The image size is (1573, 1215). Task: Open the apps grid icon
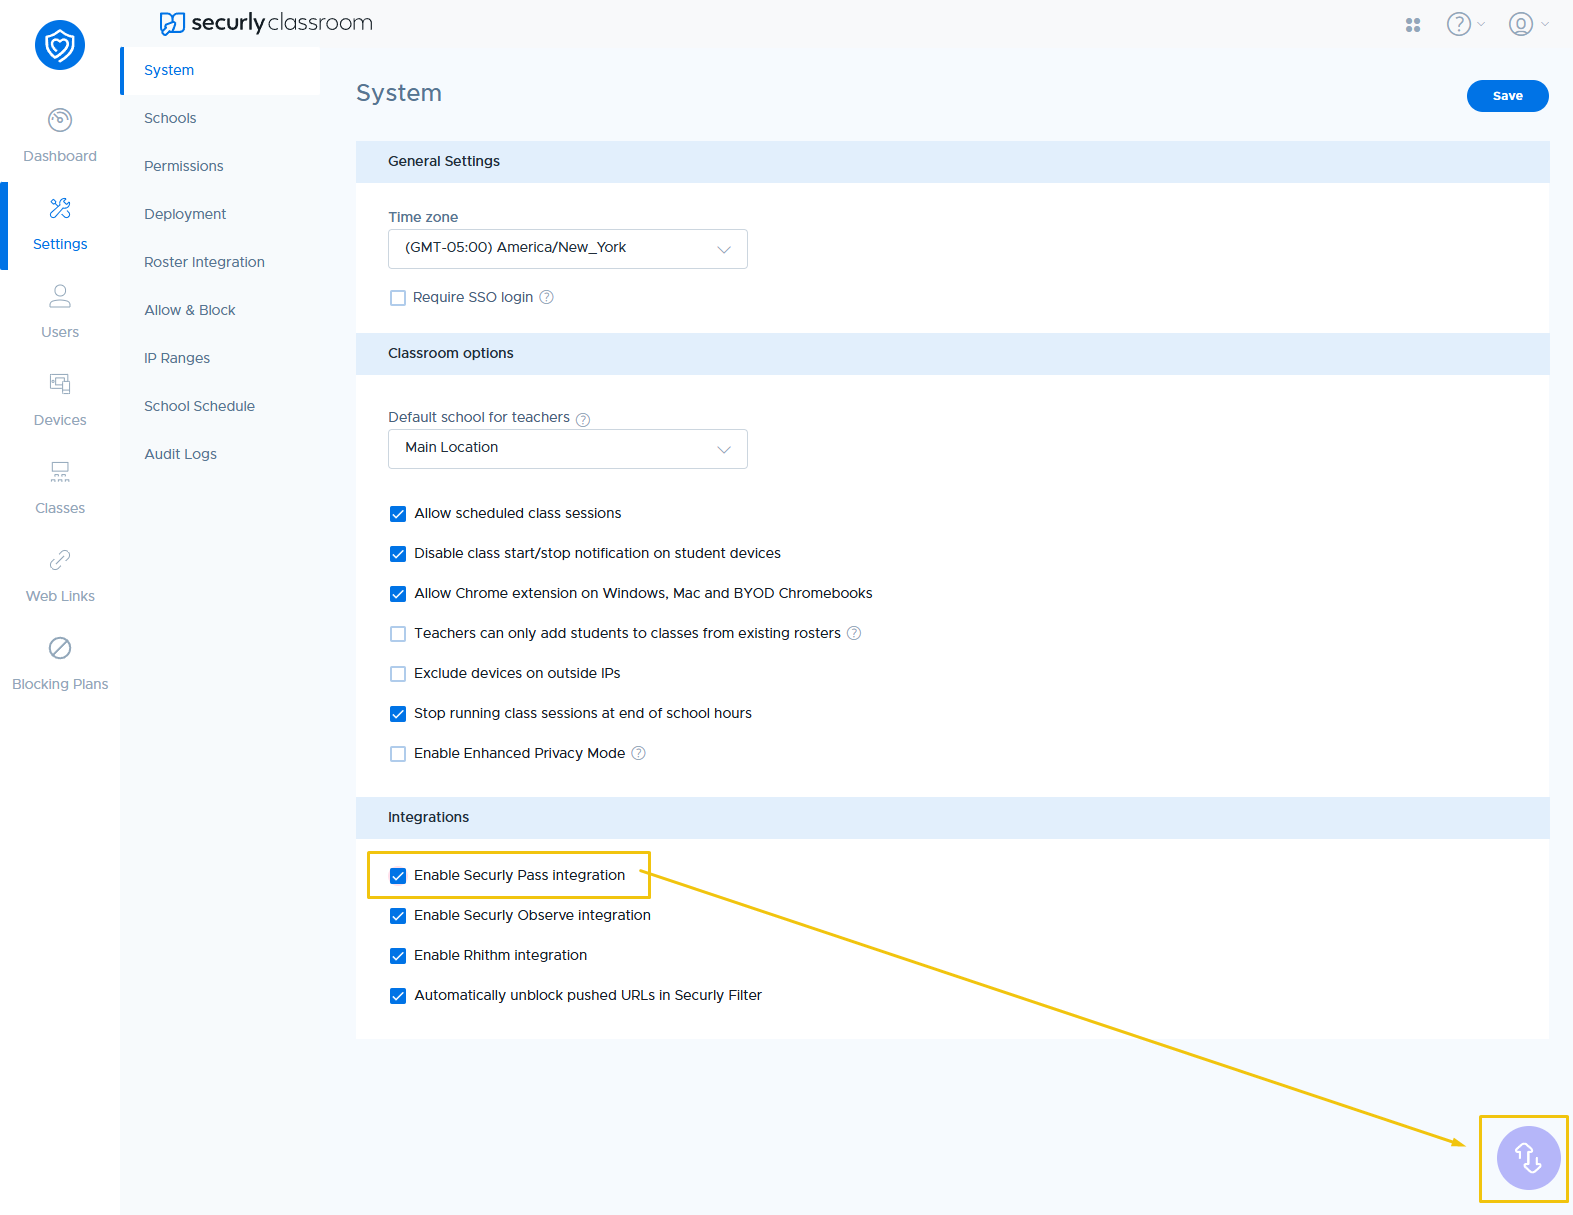tap(1413, 25)
